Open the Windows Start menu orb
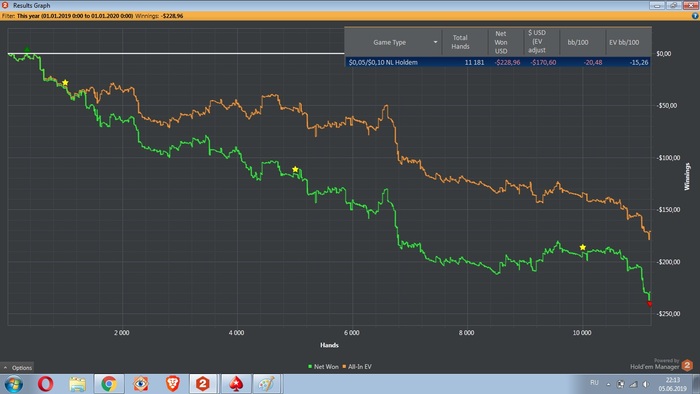 pyautogui.click(x=13, y=384)
